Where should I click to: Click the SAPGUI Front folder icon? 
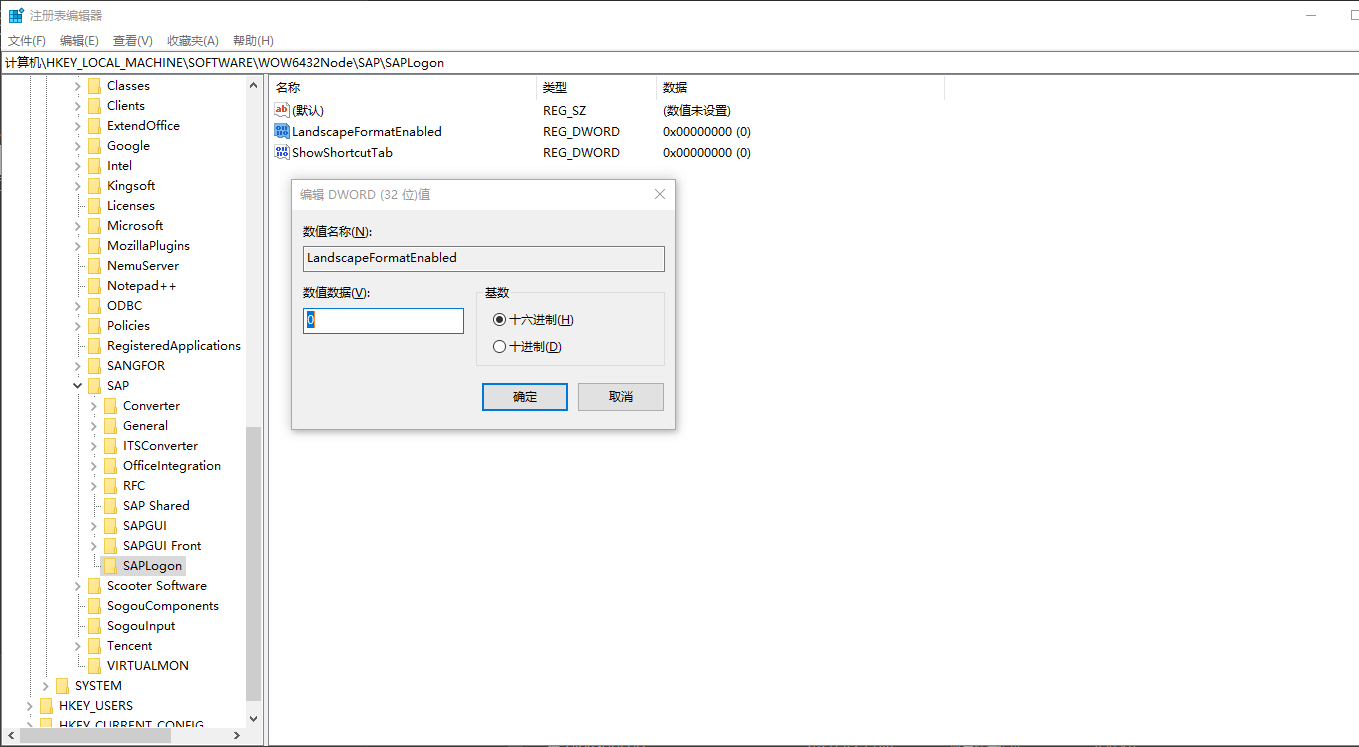pyautogui.click(x=109, y=545)
